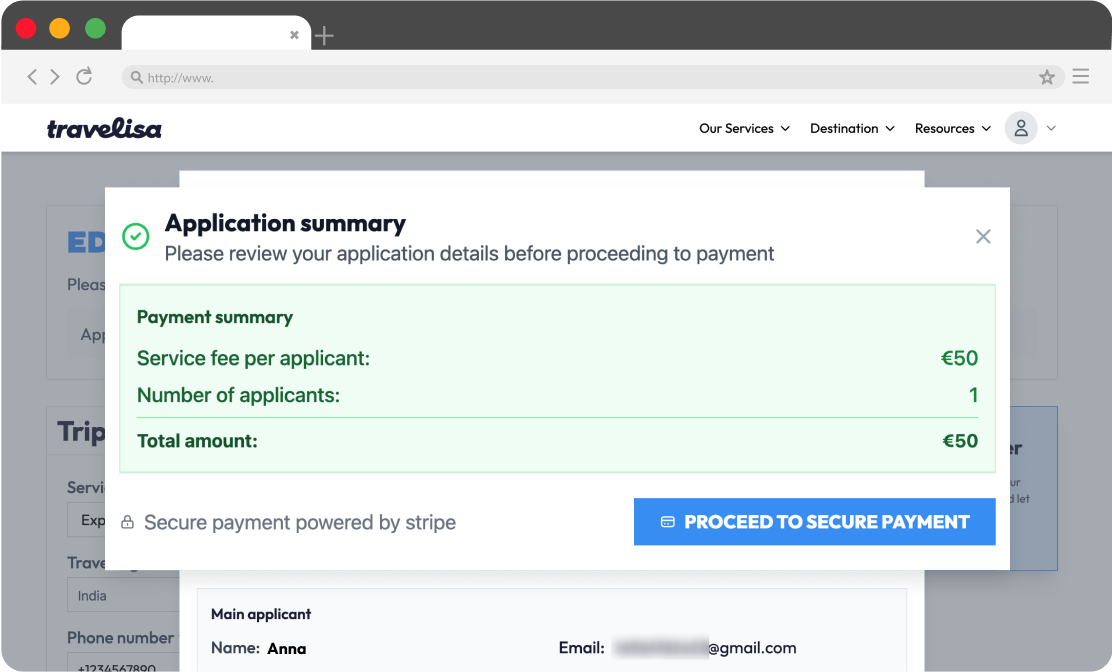Reload the page with refresh icon
The height and width of the screenshot is (672, 1112).
84,76
